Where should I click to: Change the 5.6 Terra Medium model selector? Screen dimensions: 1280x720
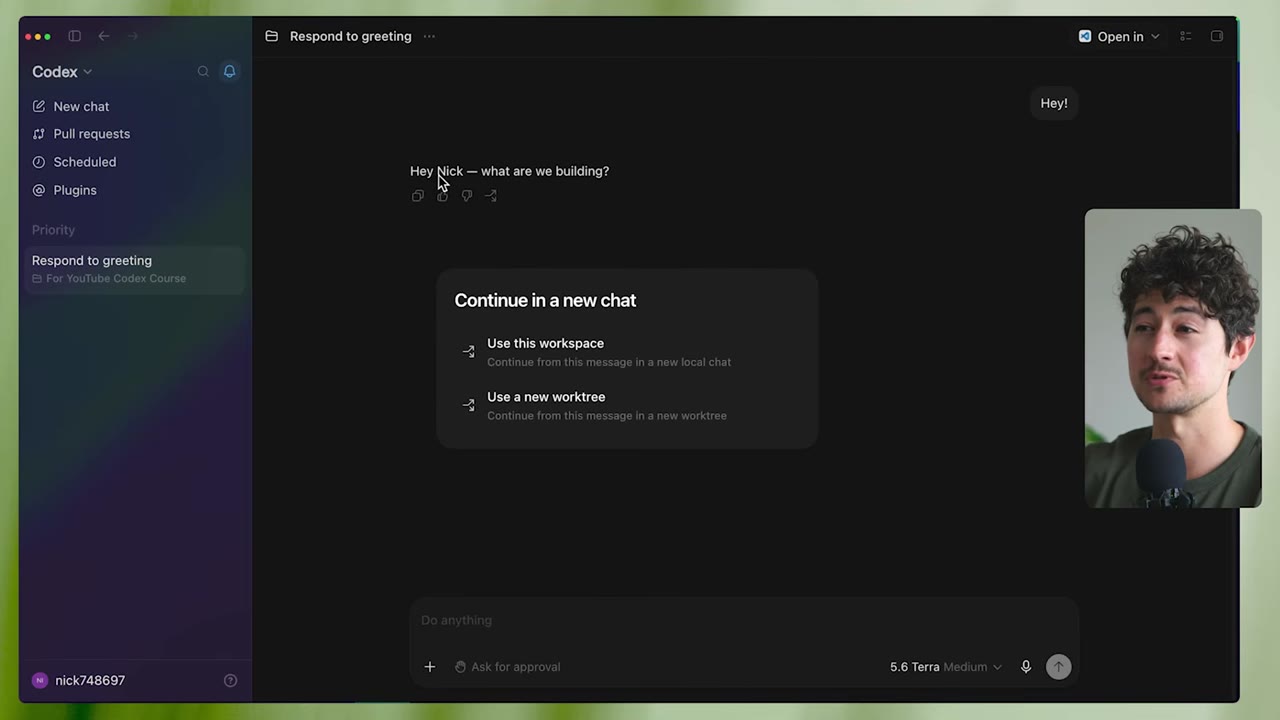tap(945, 667)
